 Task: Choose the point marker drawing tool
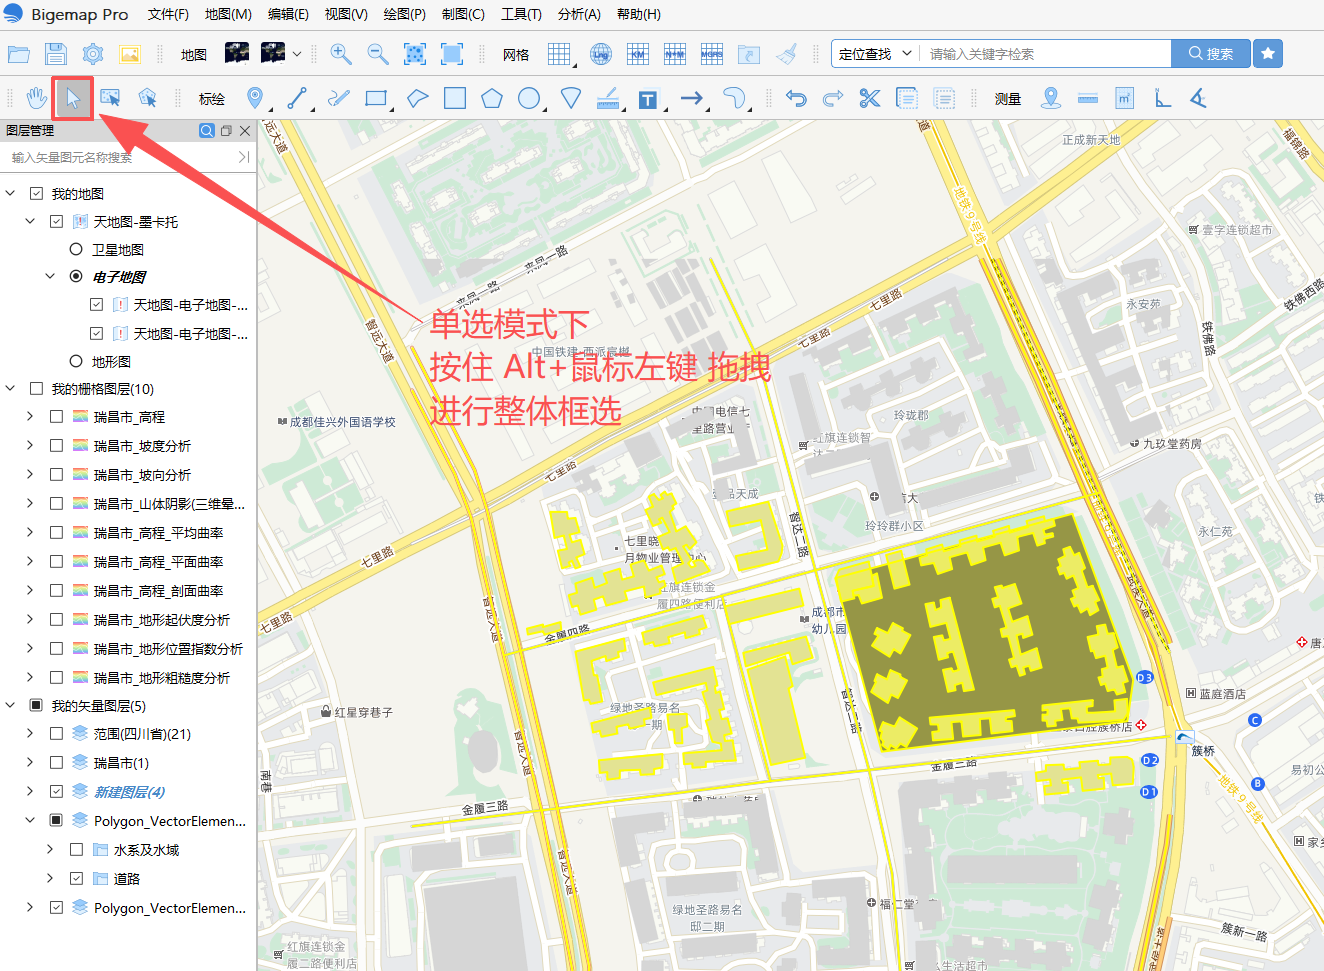[255, 98]
